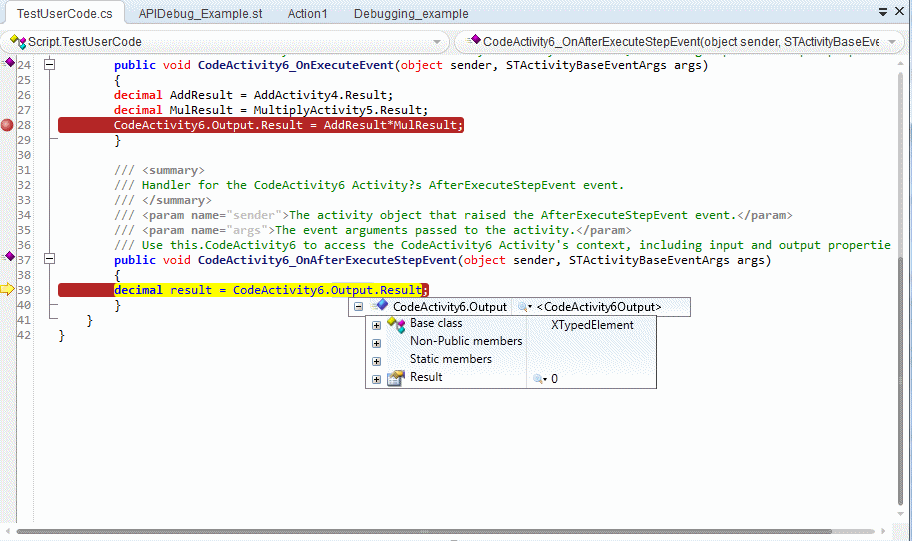
Task: Collapse the method block at line 24
Action: click(48, 65)
